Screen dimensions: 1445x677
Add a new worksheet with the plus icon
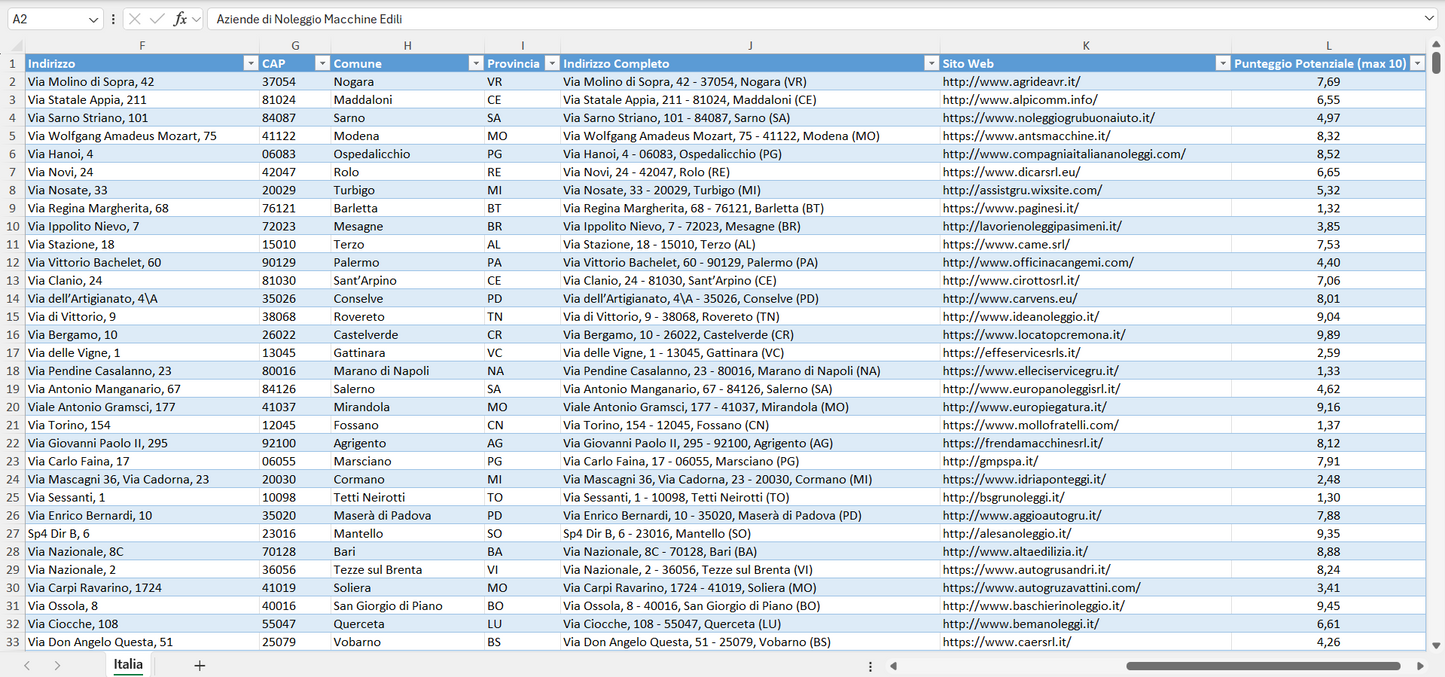click(x=197, y=664)
